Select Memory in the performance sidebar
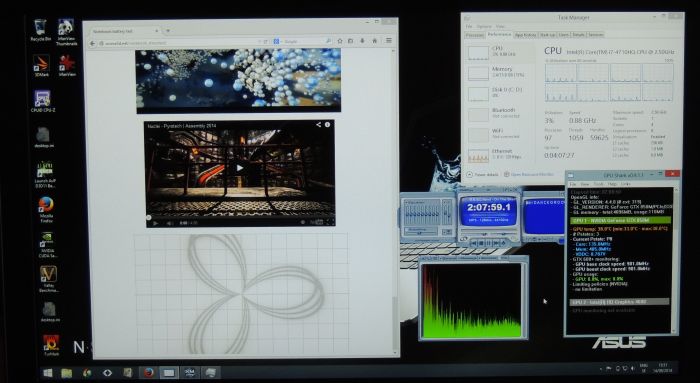The height and width of the screenshot is (383, 700). pyautogui.click(x=500, y=72)
